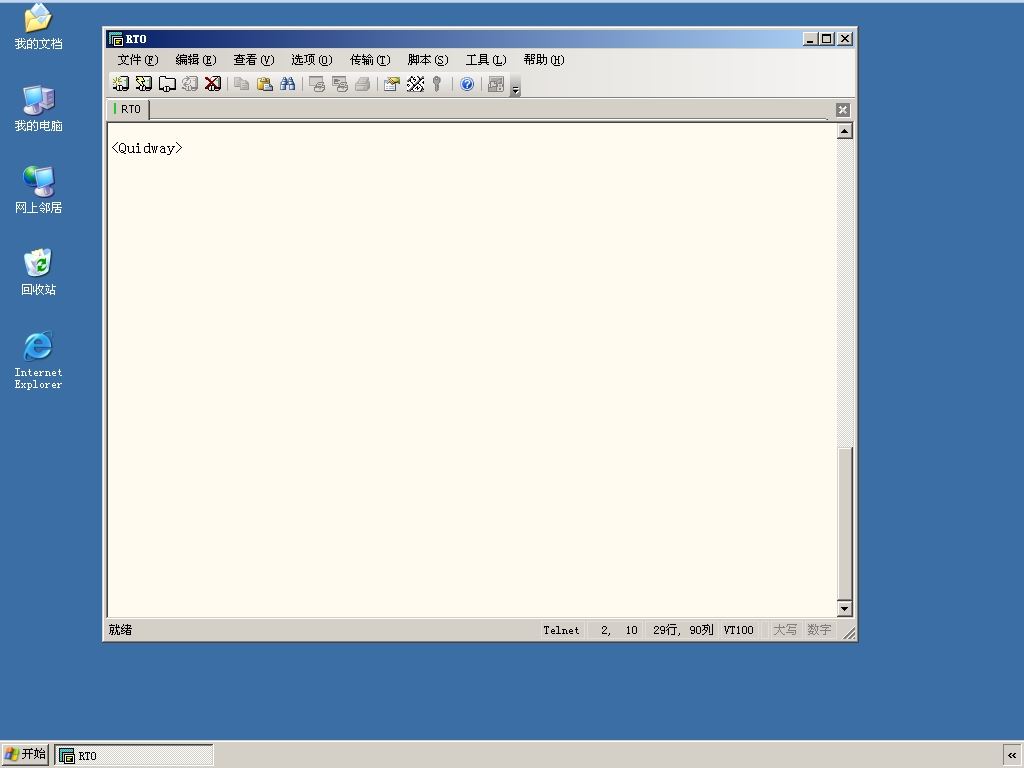This screenshot has height=768, width=1024.
Task: Open the 工具(L) menu
Action: click(x=486, y=60)
